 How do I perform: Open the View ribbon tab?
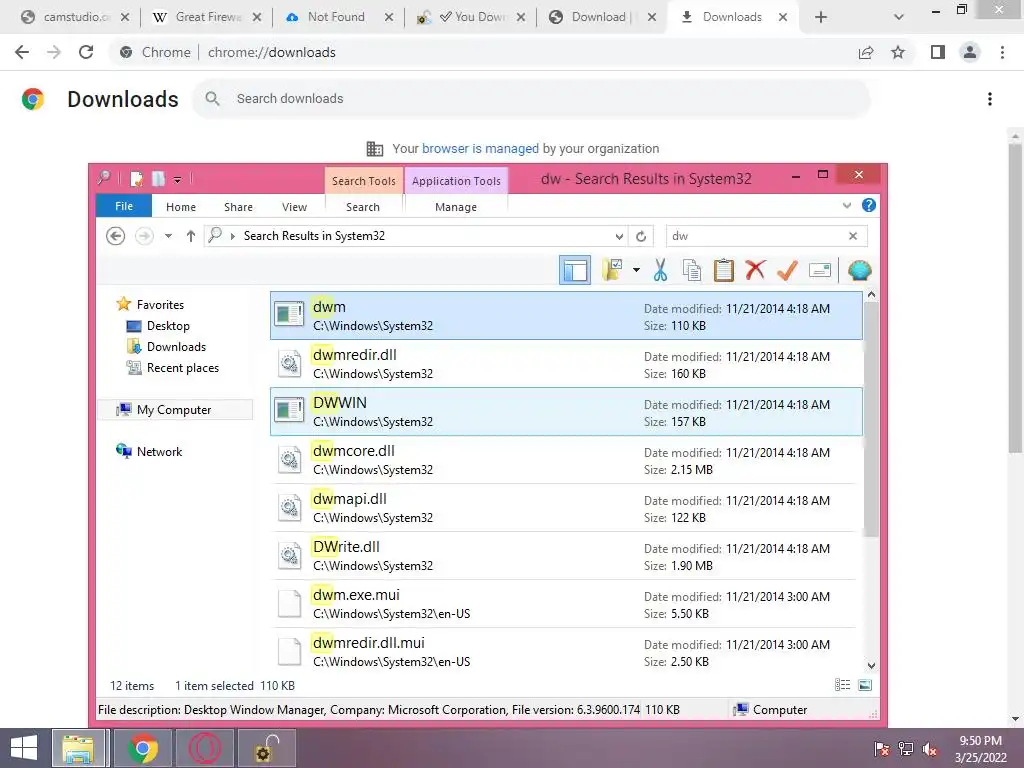295,207
